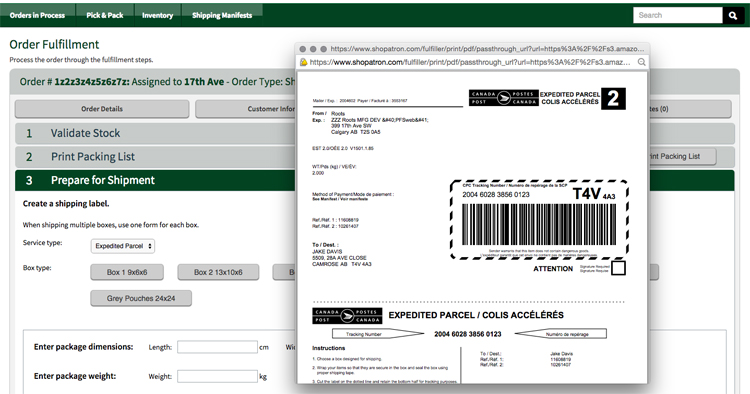The height and width of the screenshot is (394, 750).
Task: Switch to the Pick & Pack tab
Action: [105, 15]
